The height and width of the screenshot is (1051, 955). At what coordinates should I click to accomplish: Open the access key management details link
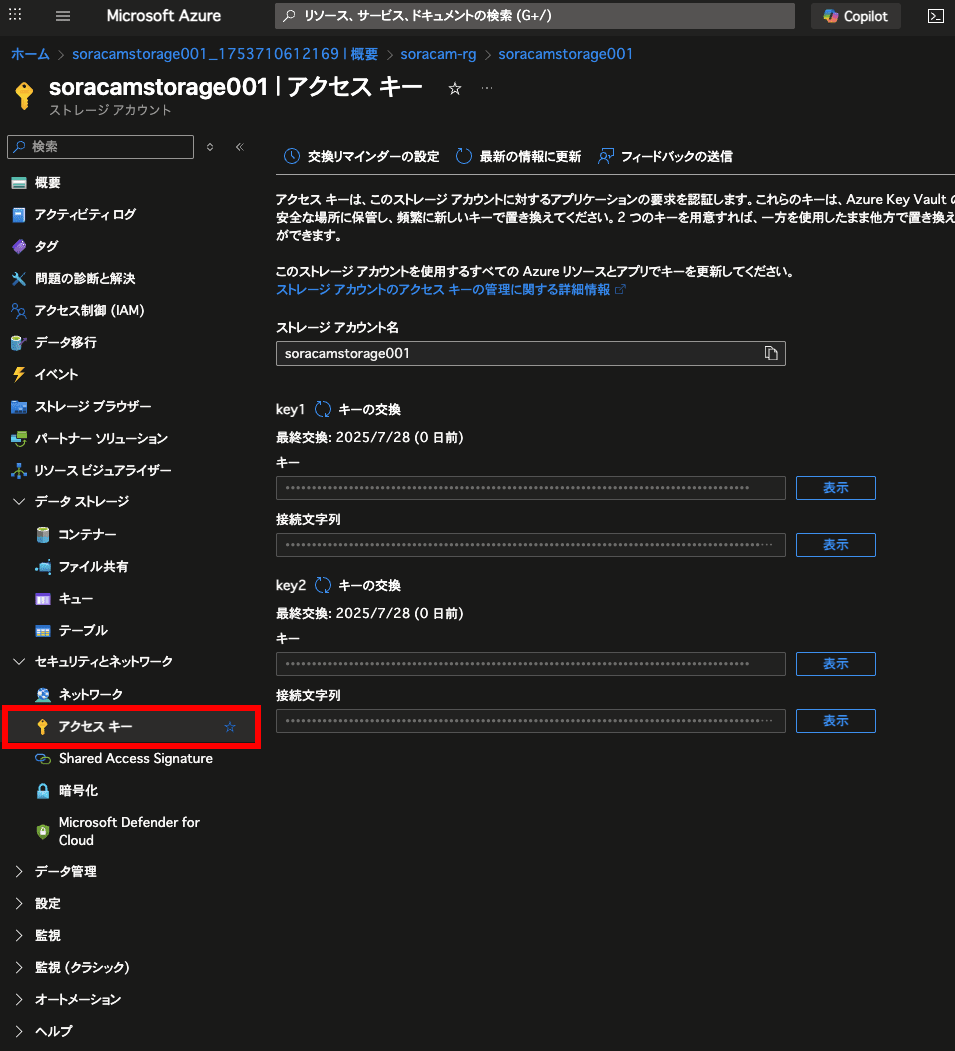pyautogui.click(x=450, y=290)
